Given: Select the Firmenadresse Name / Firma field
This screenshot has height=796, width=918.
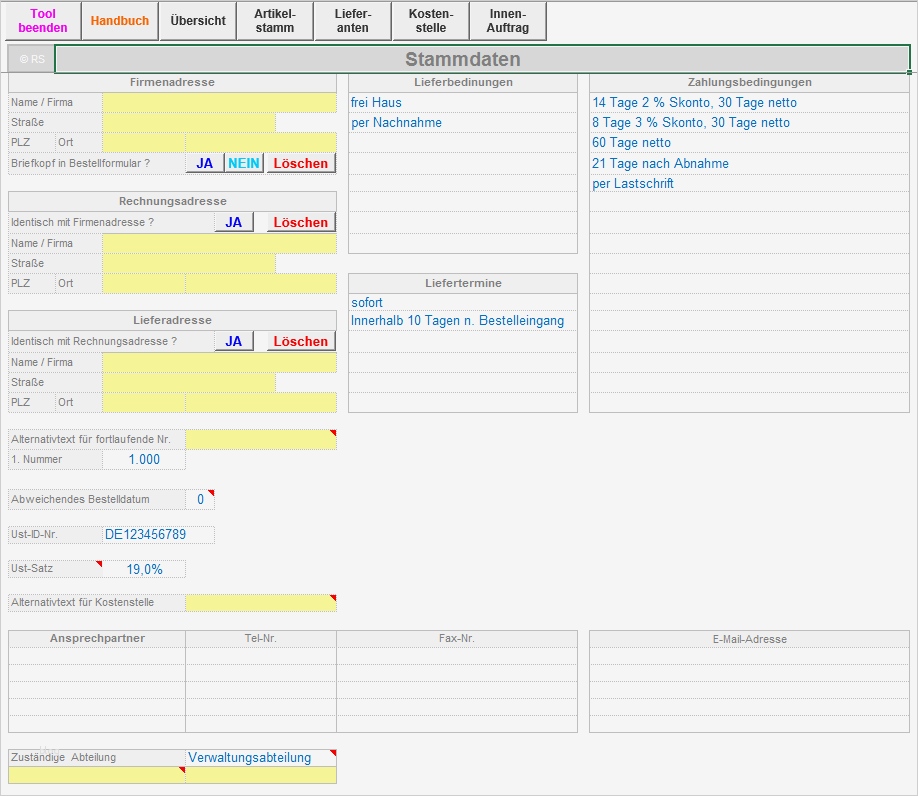Looking at the screenshot, I should 220,102.
